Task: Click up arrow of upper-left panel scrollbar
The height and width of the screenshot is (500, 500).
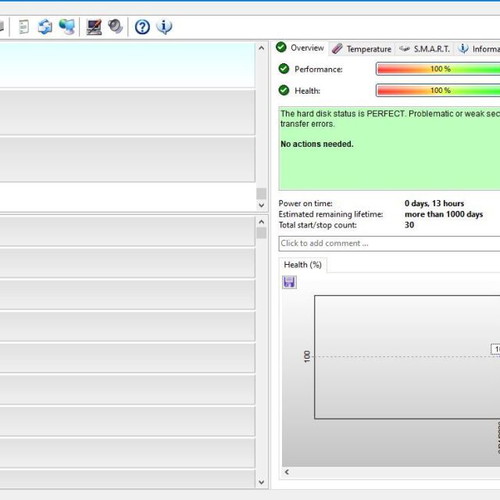Action: click(262, 48)
